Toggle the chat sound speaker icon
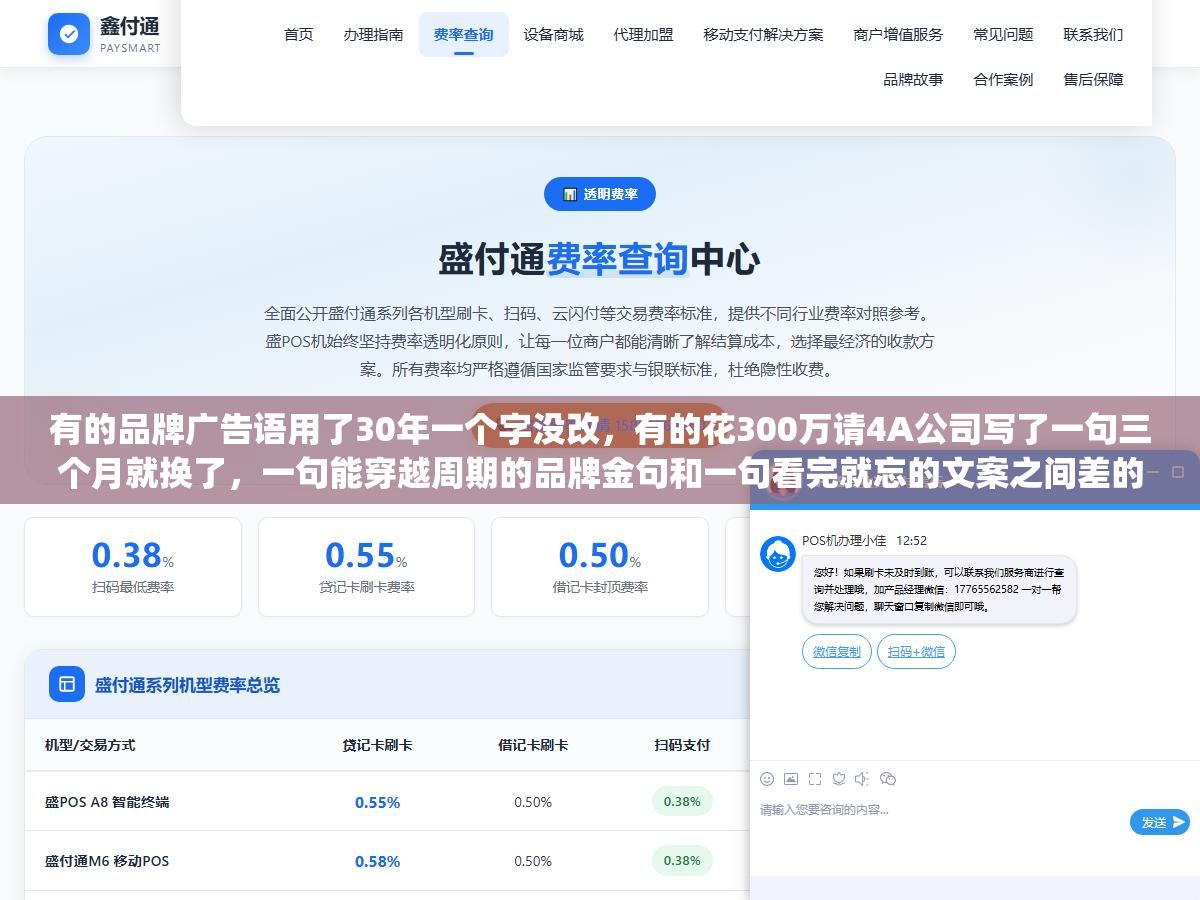 862,778
